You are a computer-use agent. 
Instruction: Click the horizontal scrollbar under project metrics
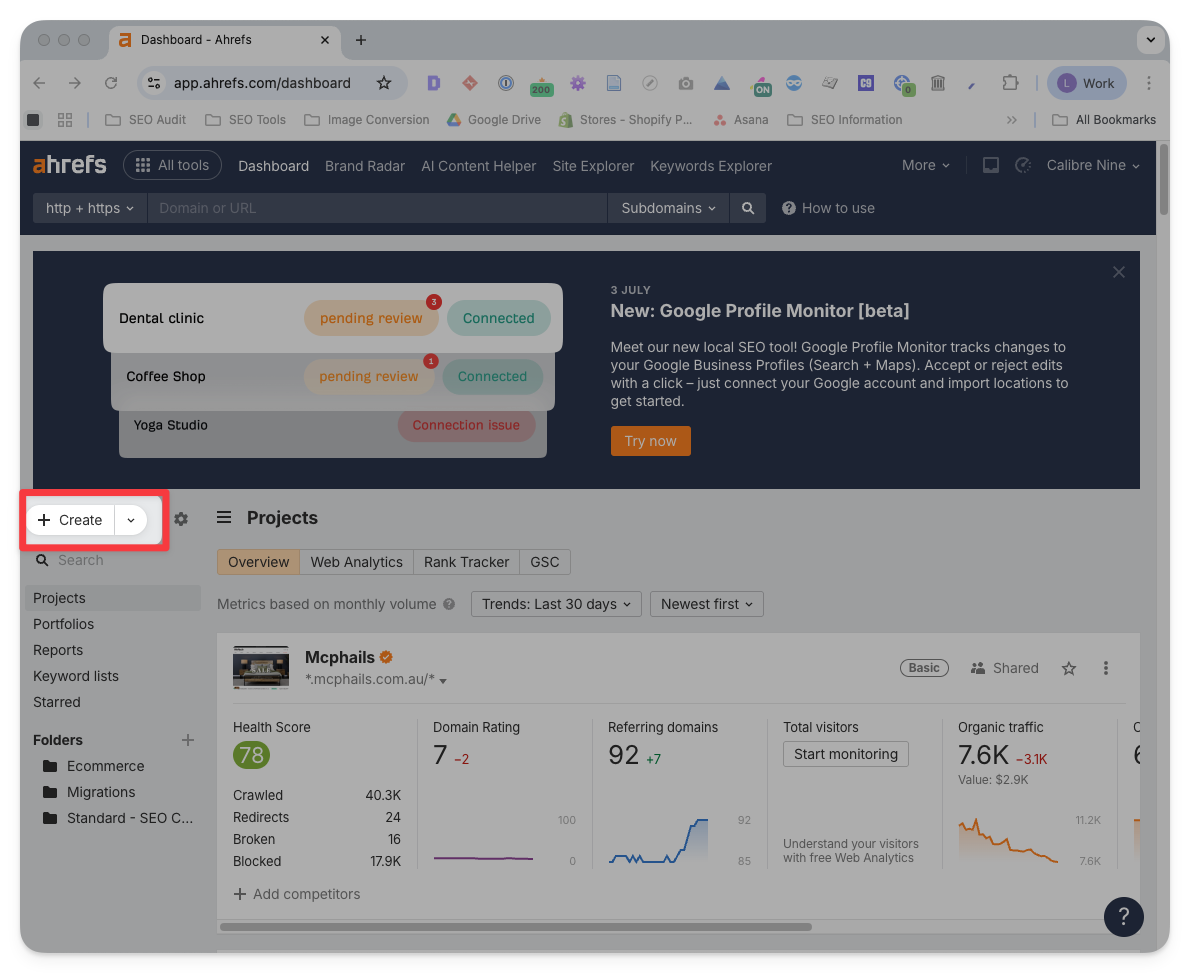[x=520, y=927]
